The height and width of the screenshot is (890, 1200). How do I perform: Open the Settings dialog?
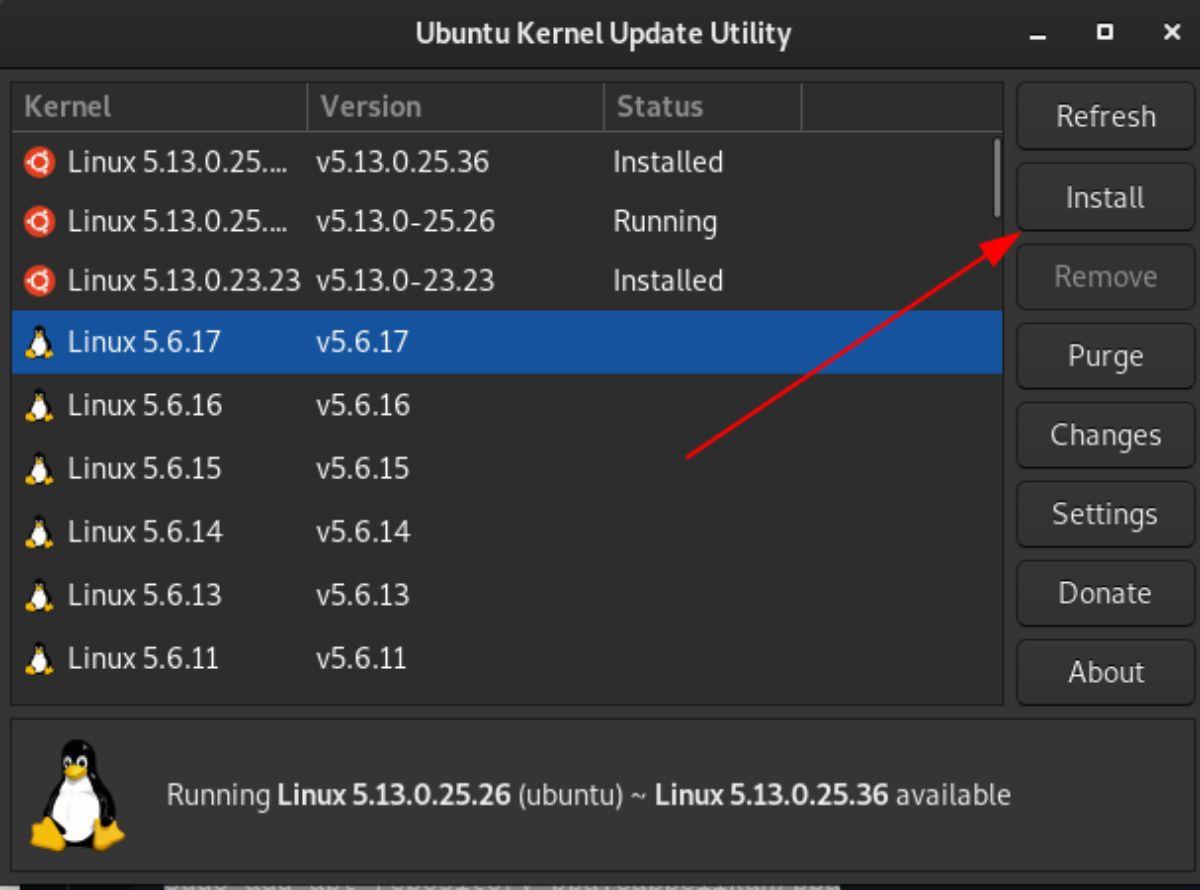click(x=1104, y=513)
